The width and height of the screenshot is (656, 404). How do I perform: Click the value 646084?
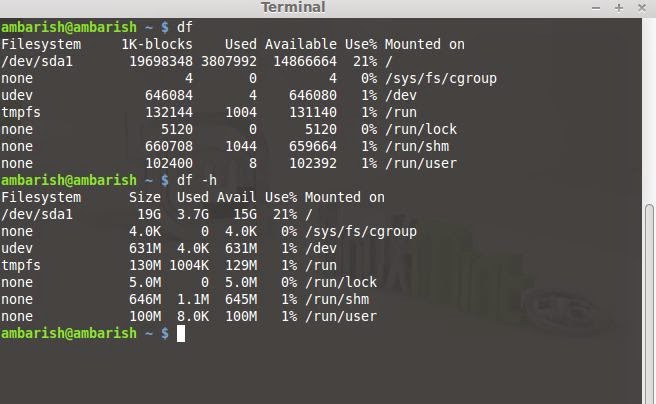pos(169,95)
